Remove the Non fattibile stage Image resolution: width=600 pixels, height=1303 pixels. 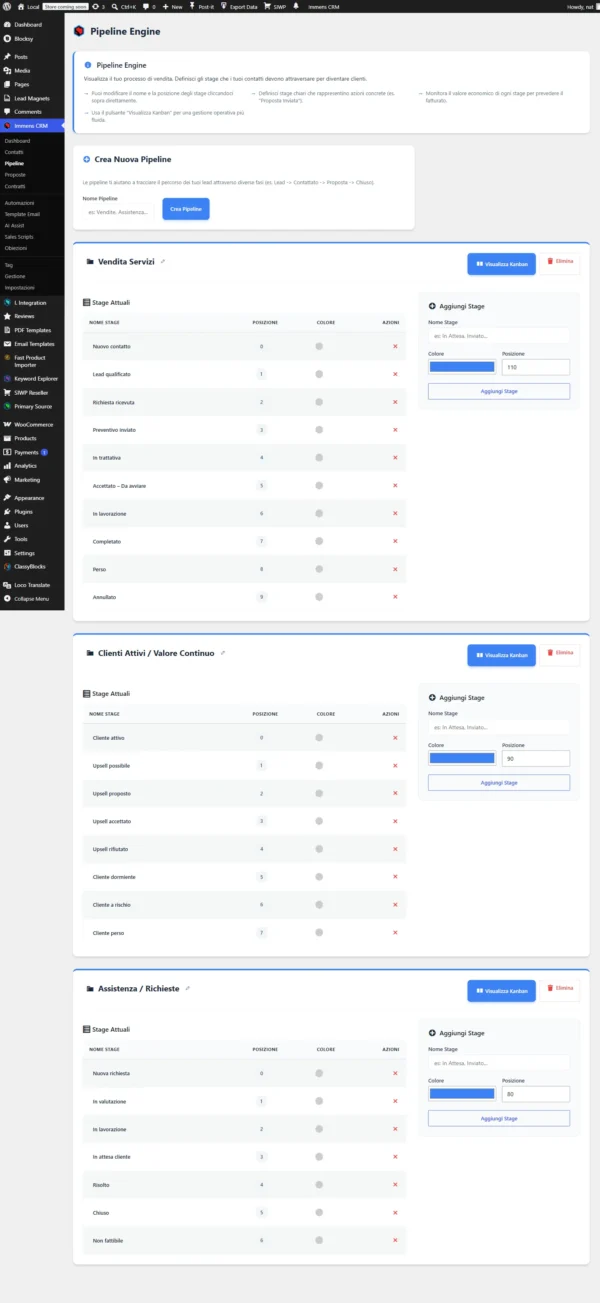tap(395, 1240)
